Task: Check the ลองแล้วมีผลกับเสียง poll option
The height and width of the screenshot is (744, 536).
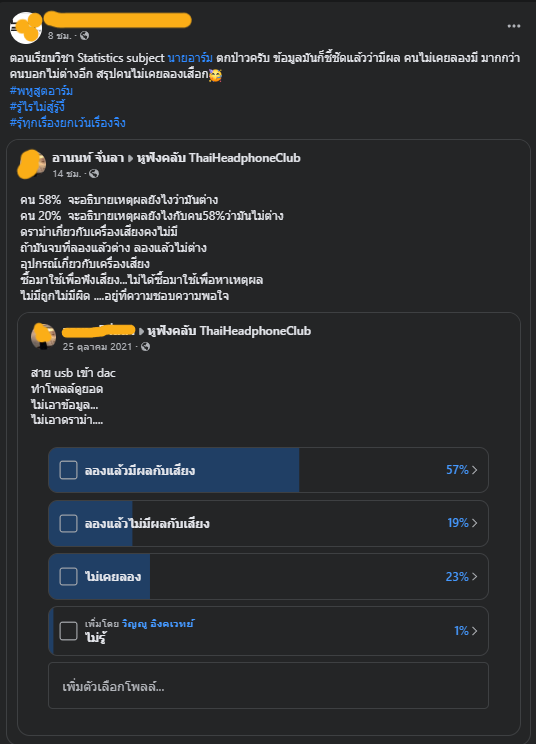Action: pos(68,470)
